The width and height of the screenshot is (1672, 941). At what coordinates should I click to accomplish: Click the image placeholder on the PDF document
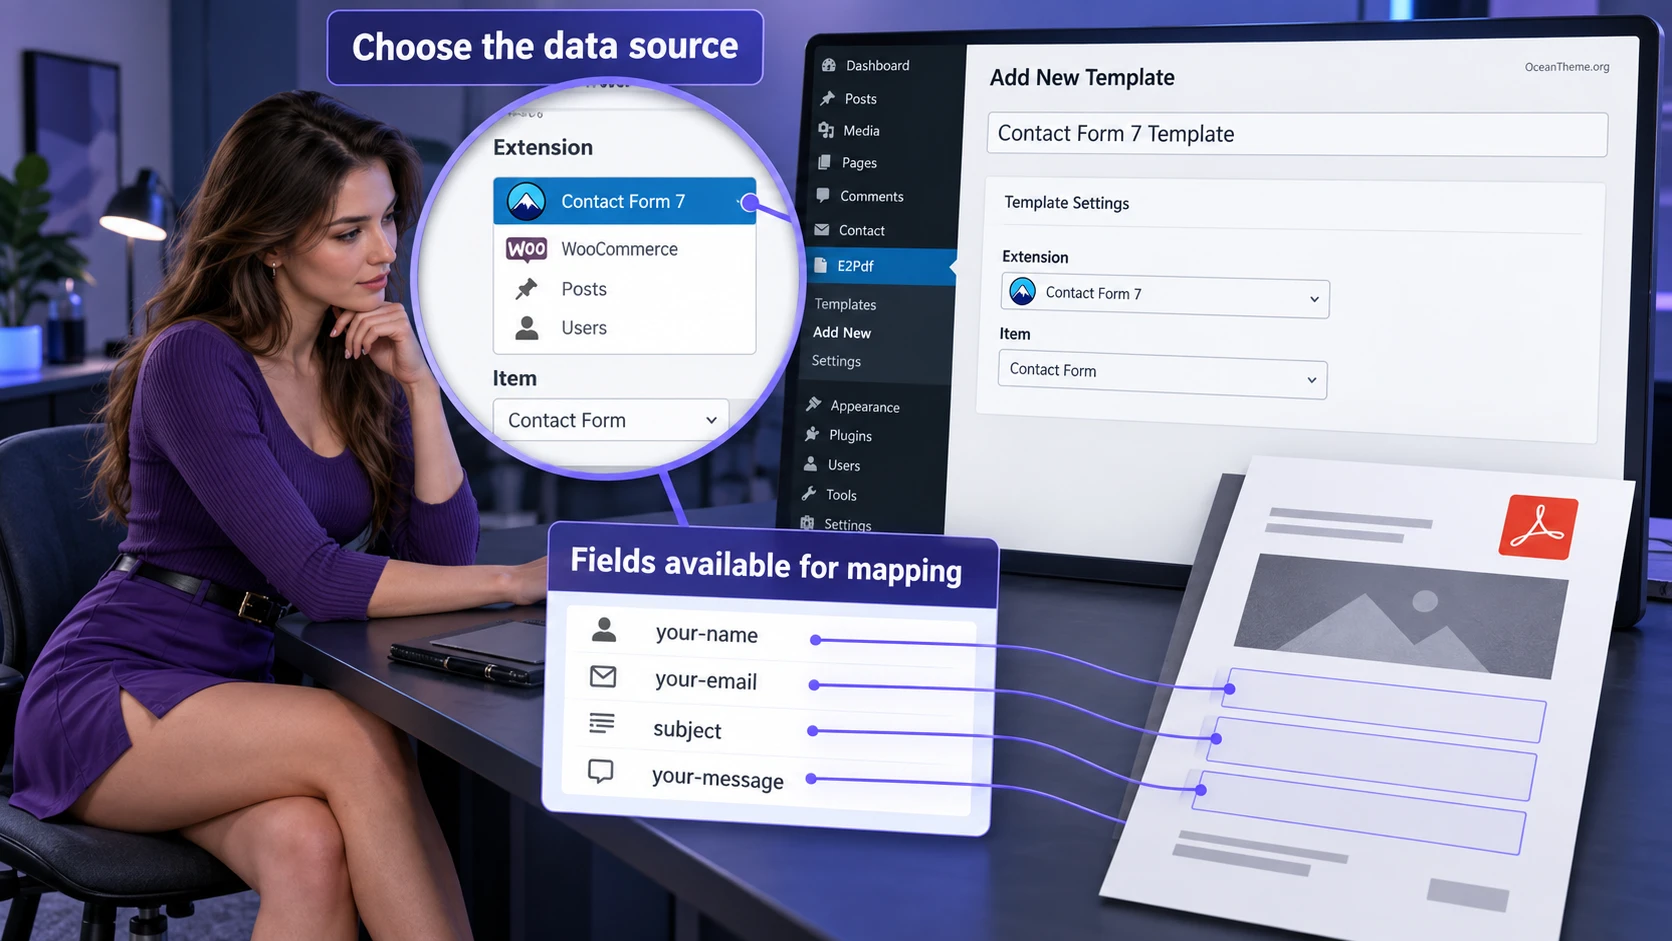(1401, 616)
